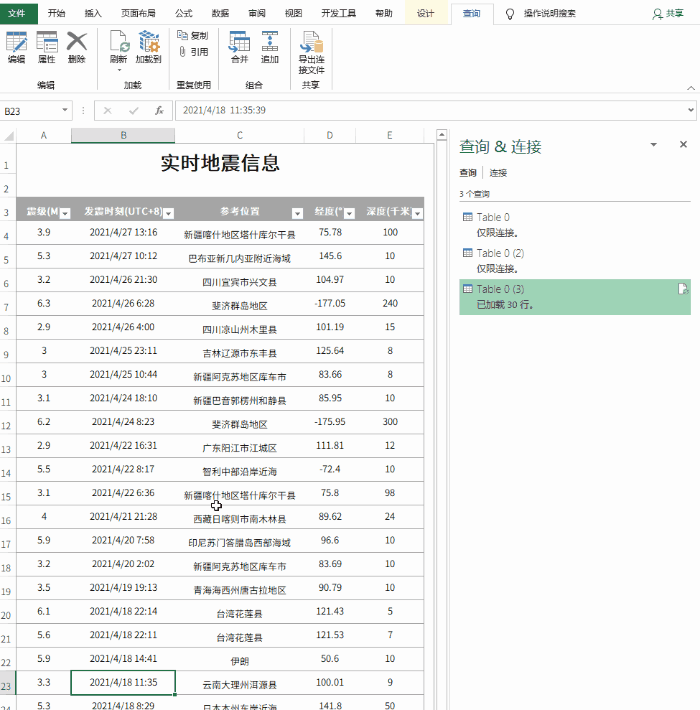
Task: Click the formula bar Cancel X icon
Action: [107, 110]
